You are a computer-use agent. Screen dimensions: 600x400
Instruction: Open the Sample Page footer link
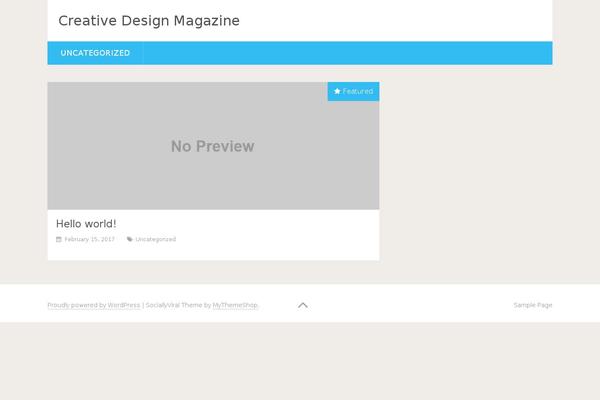coord(533,305)
